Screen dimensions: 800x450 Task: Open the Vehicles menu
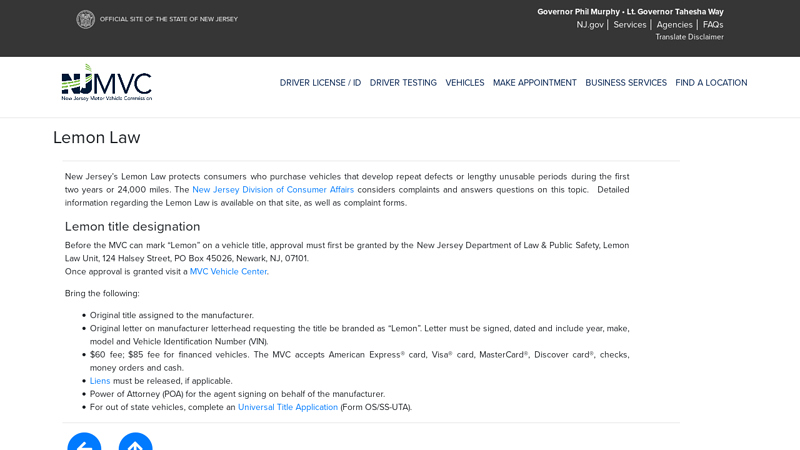(465, 83)
